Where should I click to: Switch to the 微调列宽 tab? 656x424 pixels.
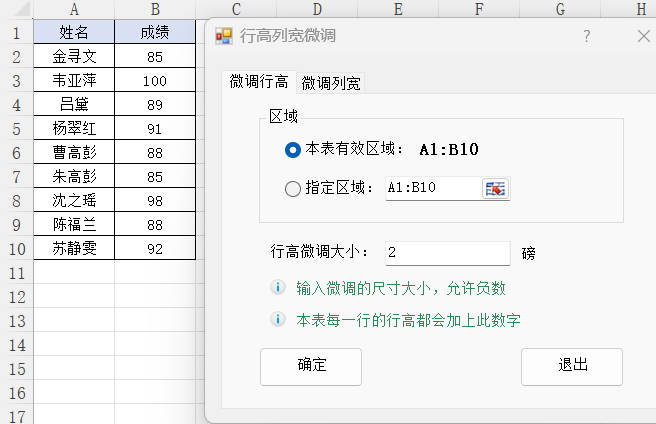tap(332, 83)
